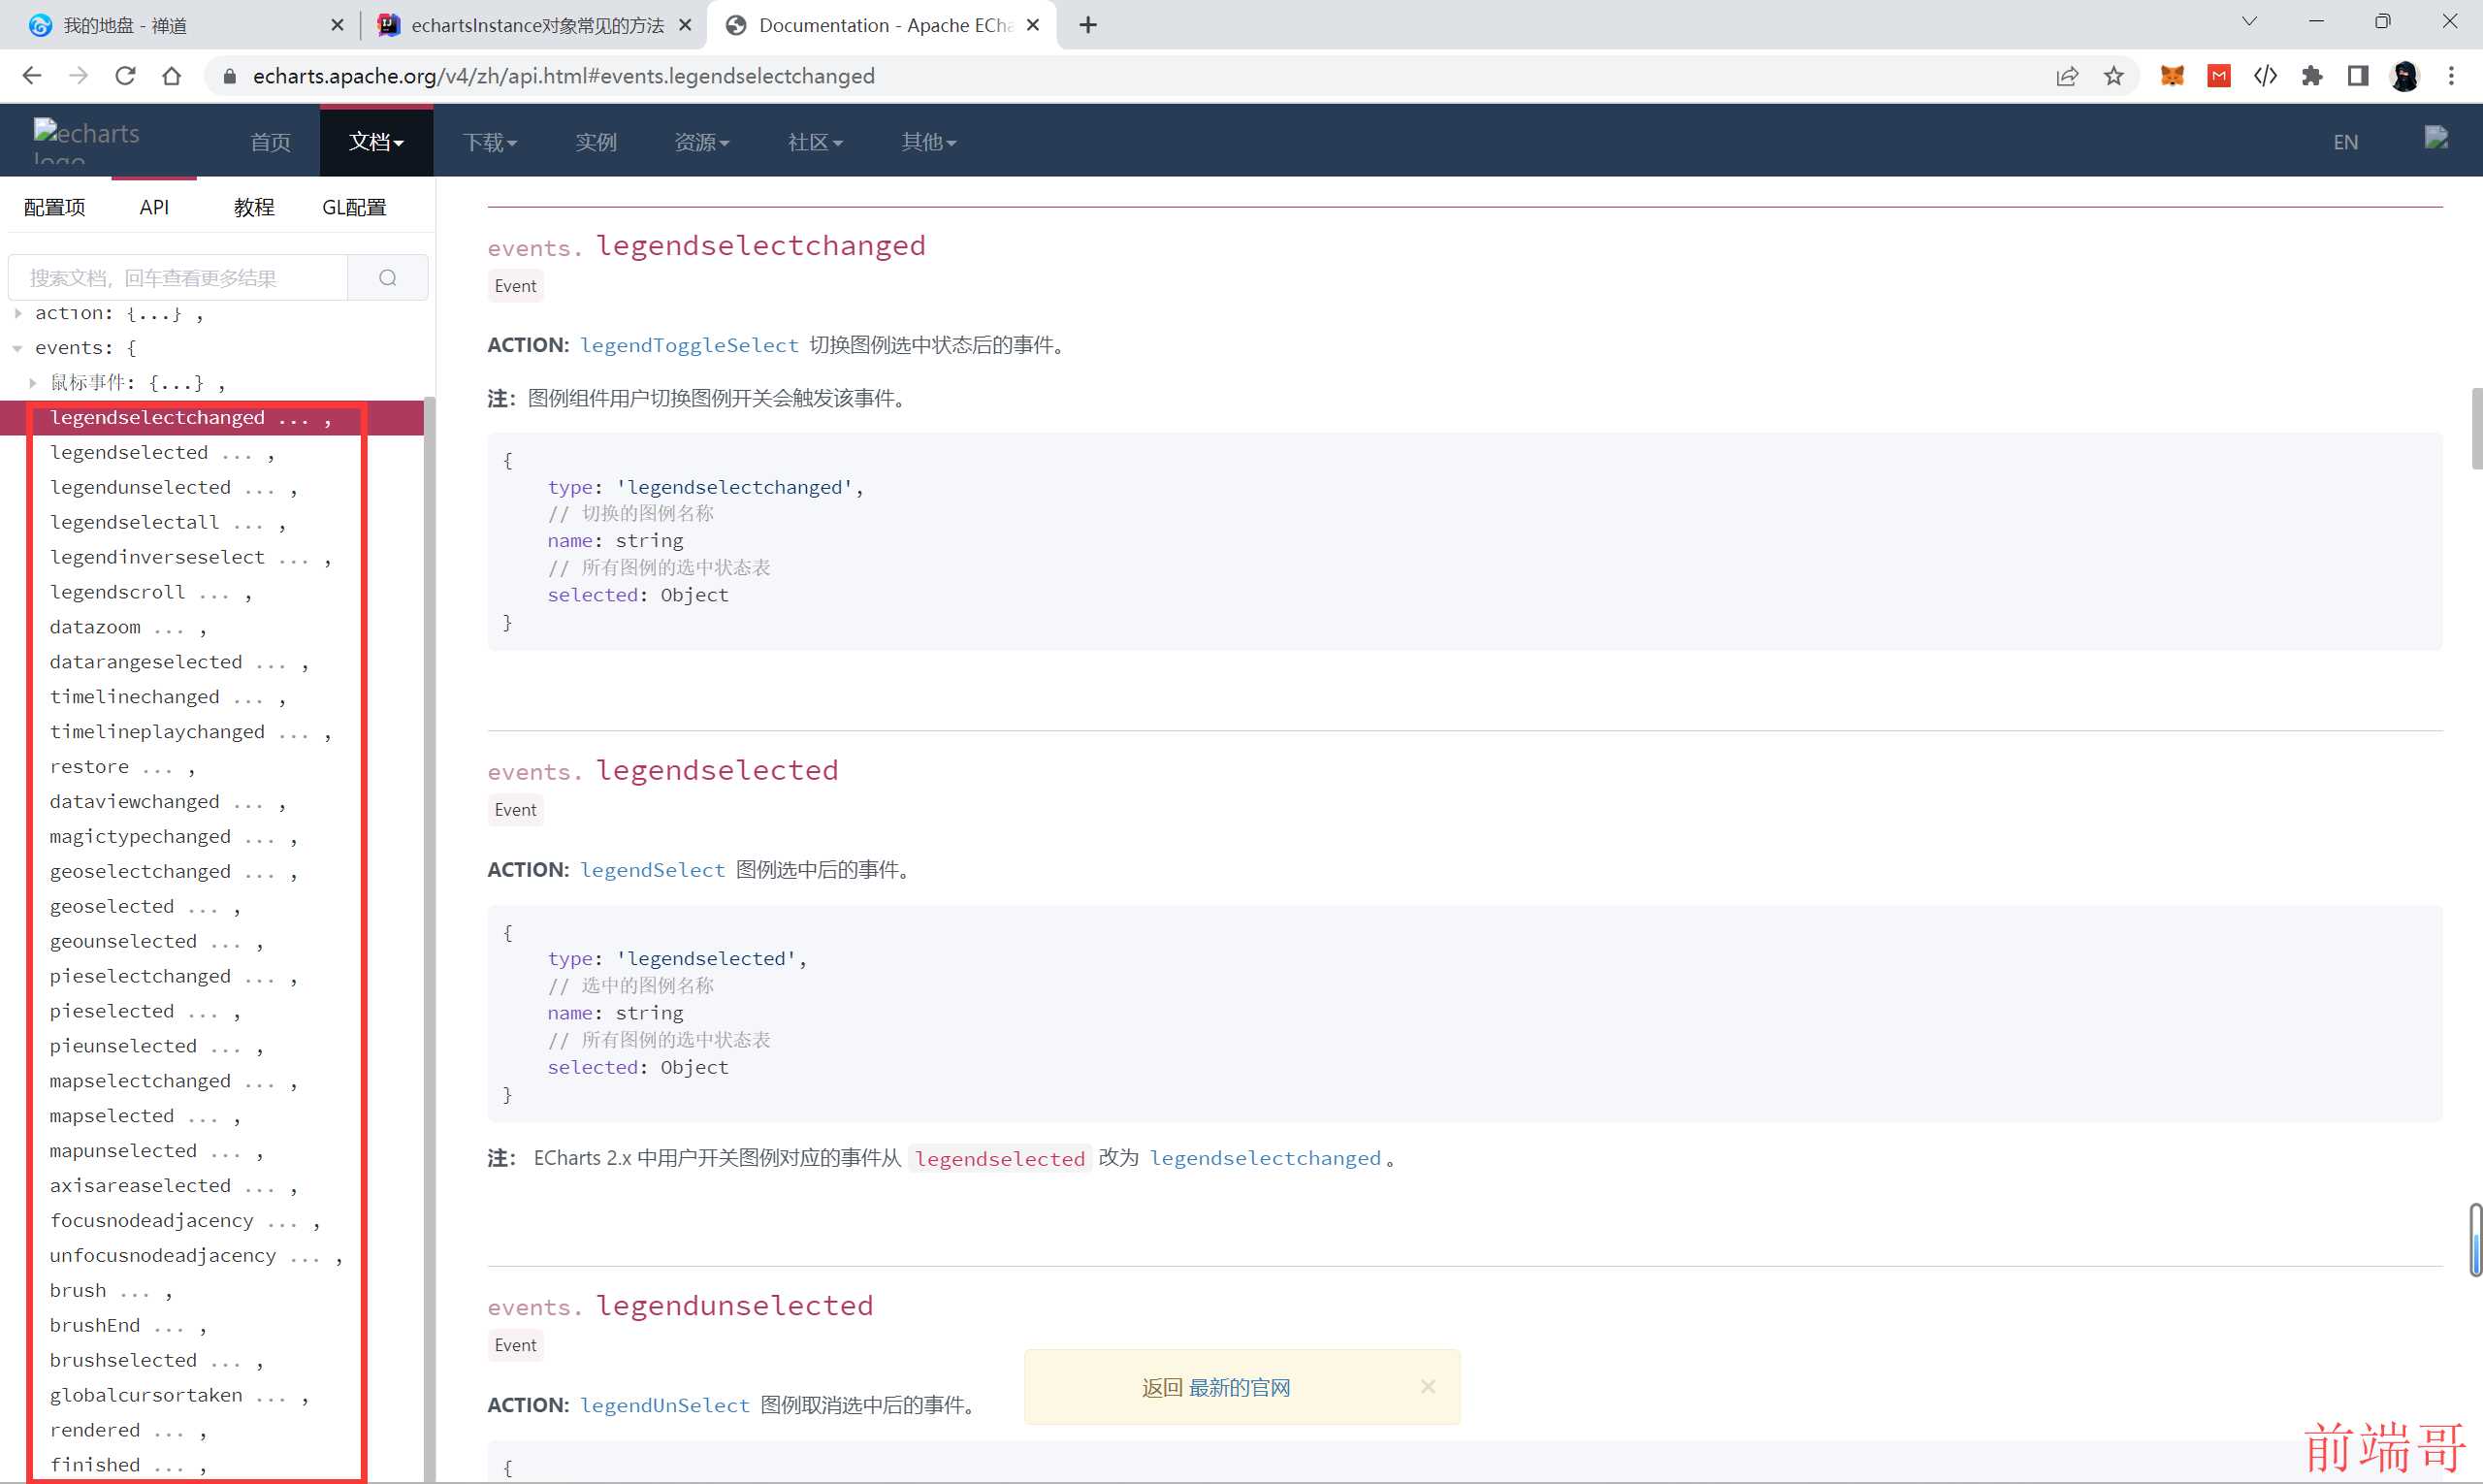The width and height of the screenshot is (2483, 1484).
Task: Open Chrome profile avatar
Action: (2405, 76)
